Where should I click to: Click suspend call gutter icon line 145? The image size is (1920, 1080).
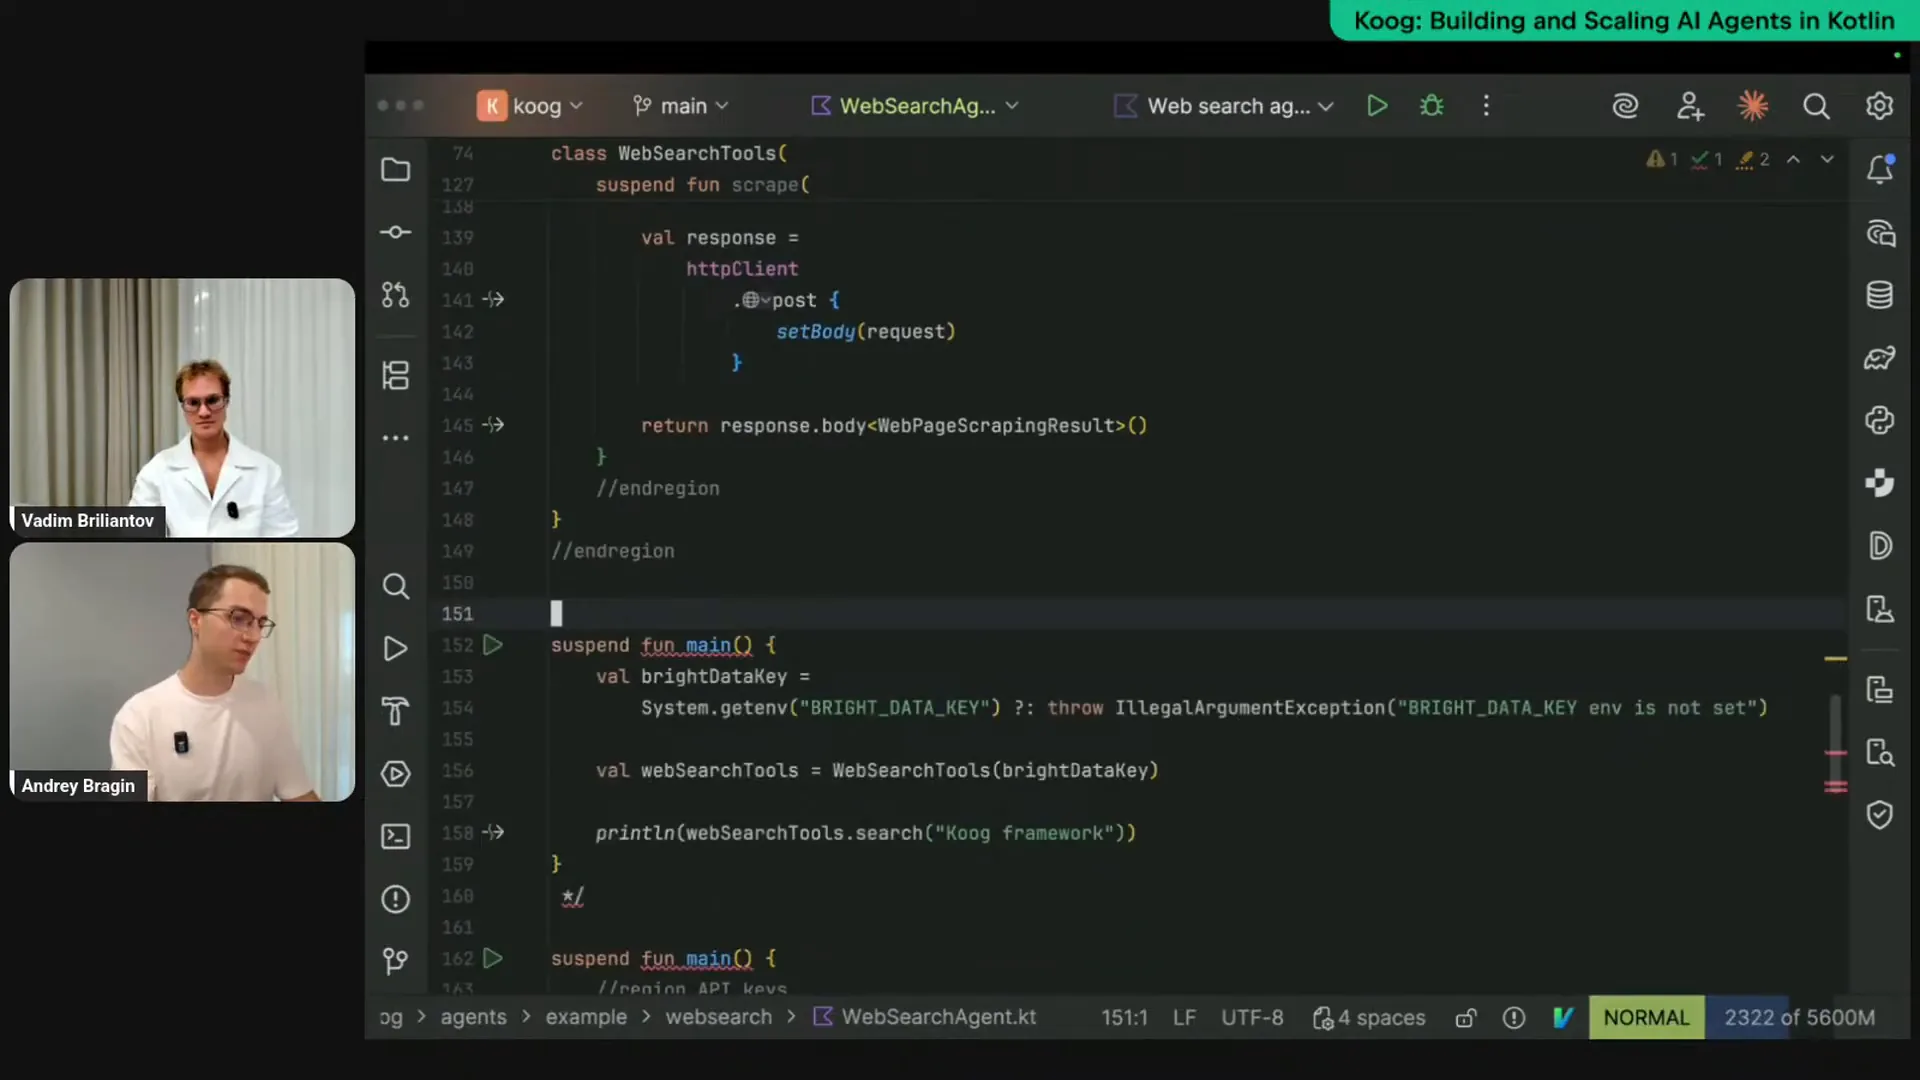493,425
